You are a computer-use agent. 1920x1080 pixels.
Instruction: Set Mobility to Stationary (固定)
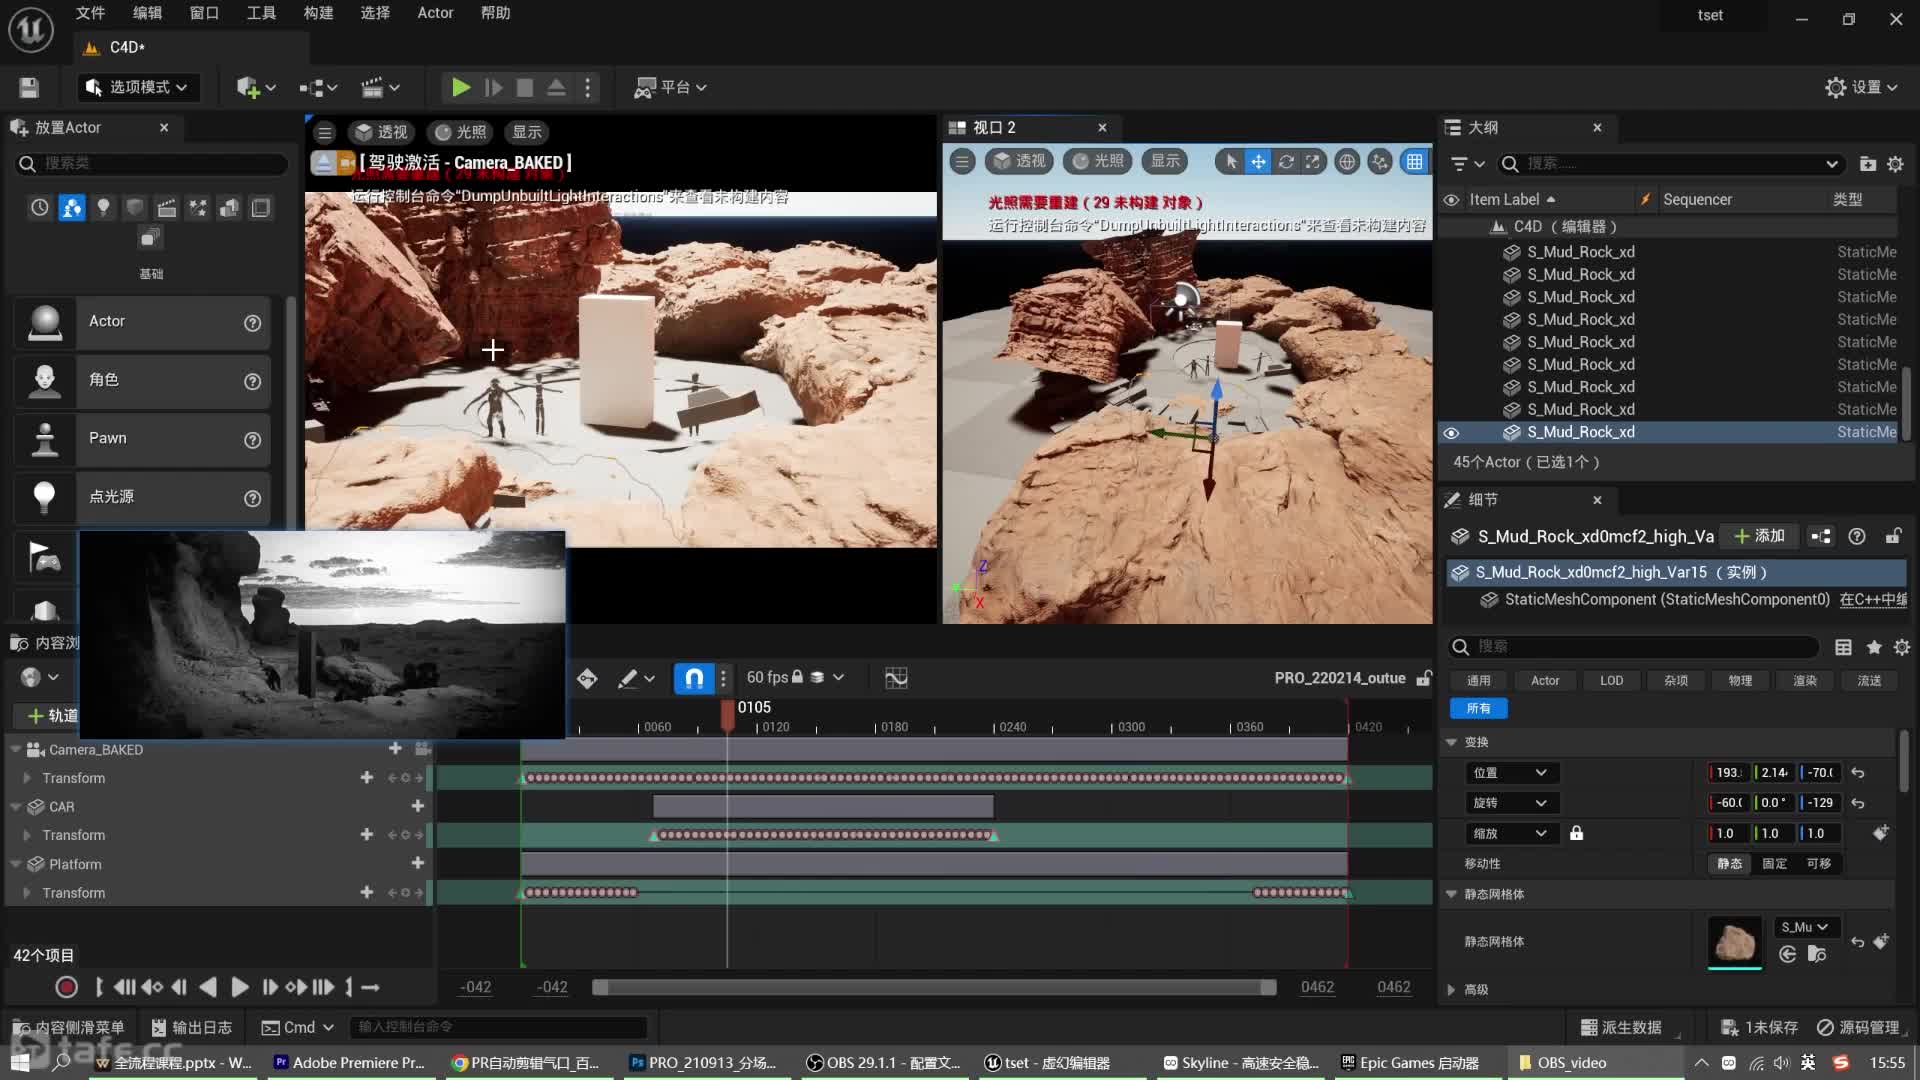[x=1775, y=864]
